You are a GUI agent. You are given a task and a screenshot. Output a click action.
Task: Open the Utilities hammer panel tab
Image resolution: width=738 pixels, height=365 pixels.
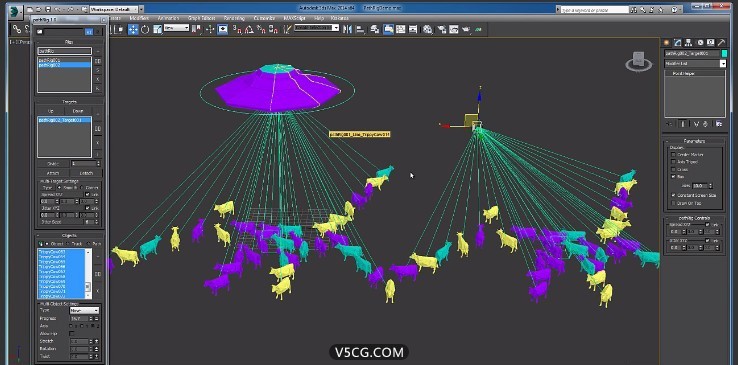[721, 42]
